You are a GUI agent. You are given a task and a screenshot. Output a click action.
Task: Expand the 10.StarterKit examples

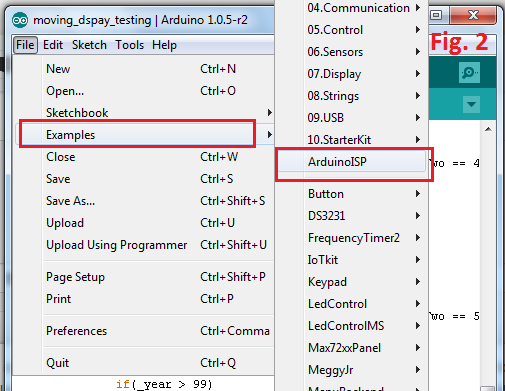pyautogui.click(x=352, y=140)
